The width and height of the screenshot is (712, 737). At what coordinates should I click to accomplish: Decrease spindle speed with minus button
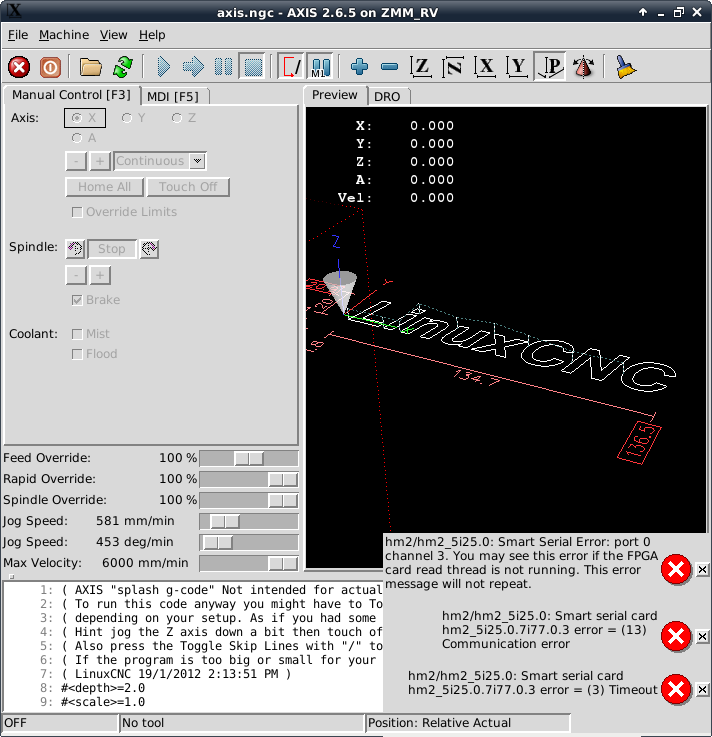(76, 275)
